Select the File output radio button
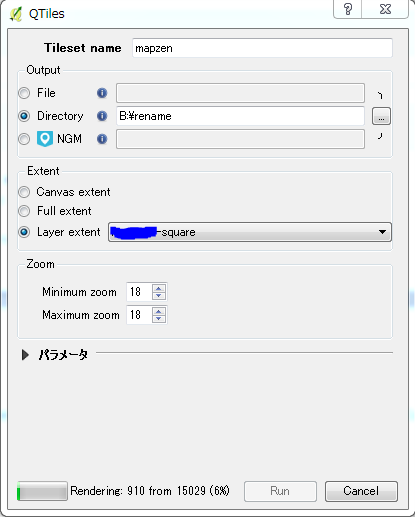Image resolution: width=415 pixels, height=517 pixels. point(24,93)
